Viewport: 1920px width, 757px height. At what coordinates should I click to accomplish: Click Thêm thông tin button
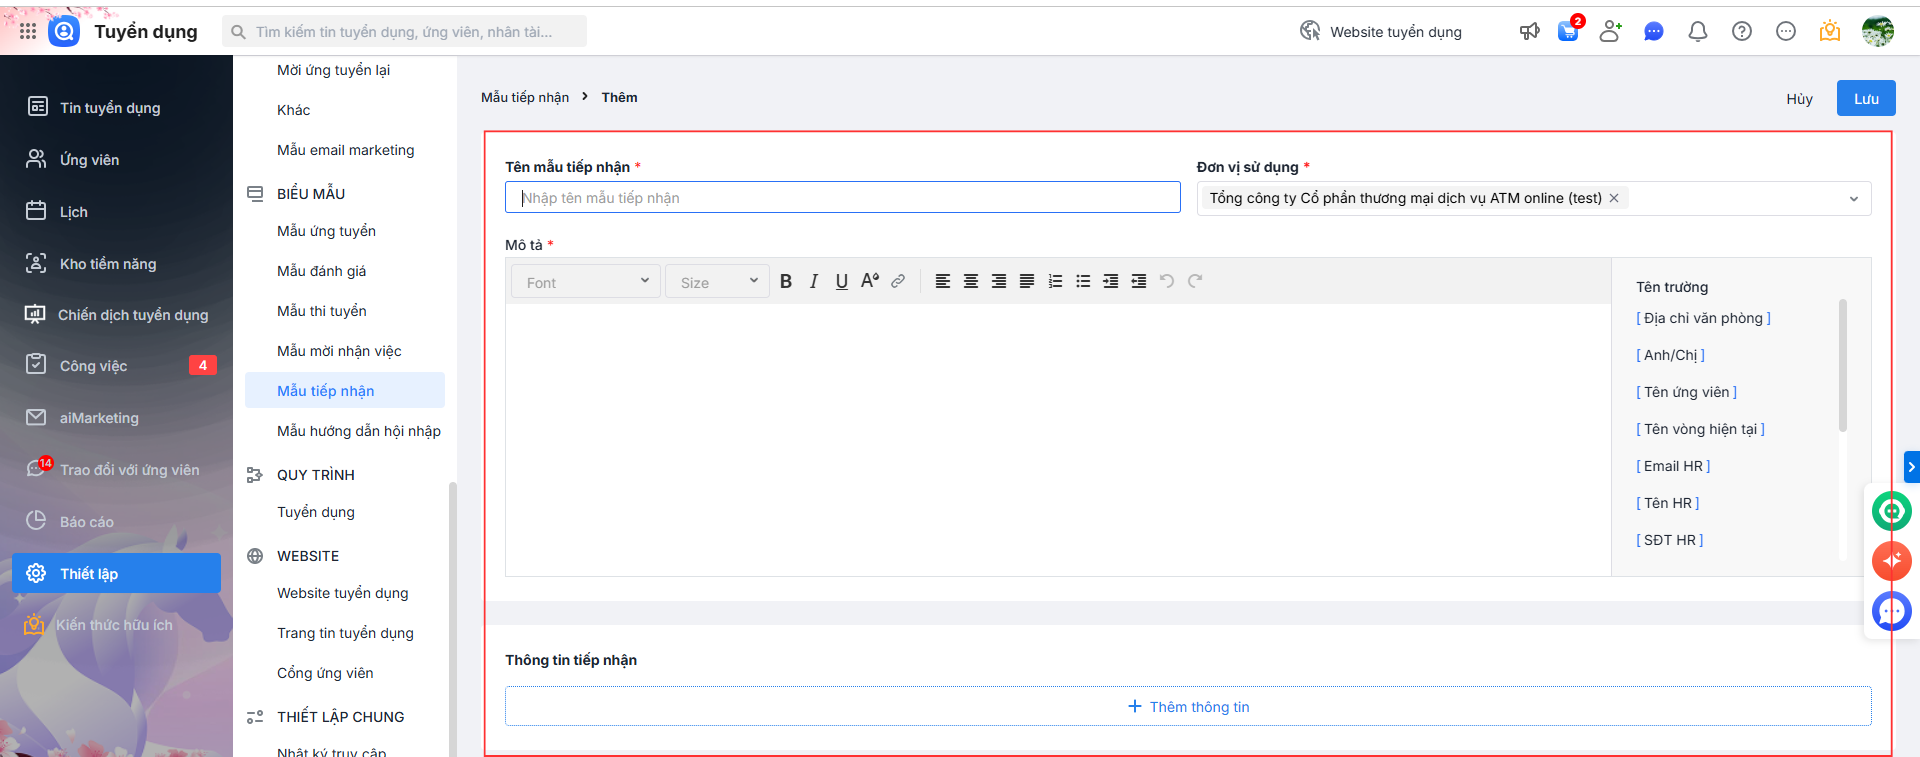point(1189,707)
